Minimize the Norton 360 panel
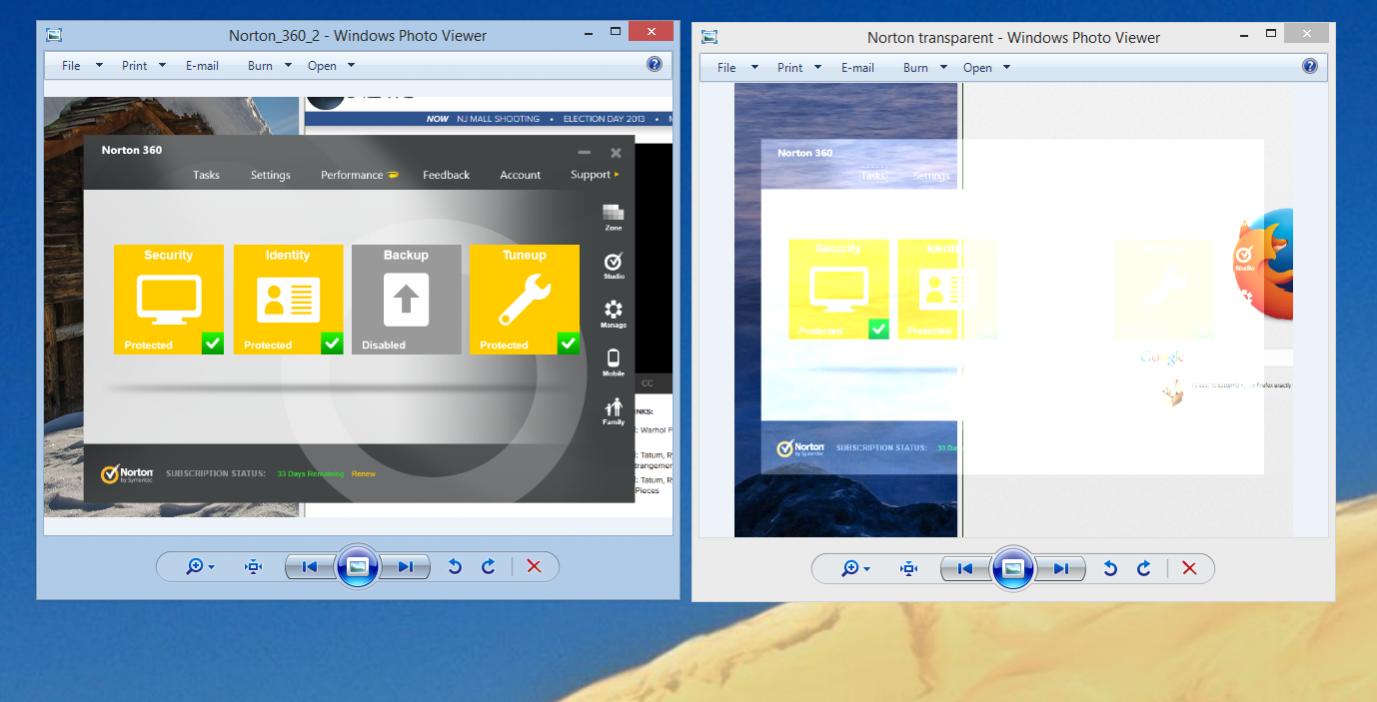This screenshot has height=702, width=1377. coord(585,152)
